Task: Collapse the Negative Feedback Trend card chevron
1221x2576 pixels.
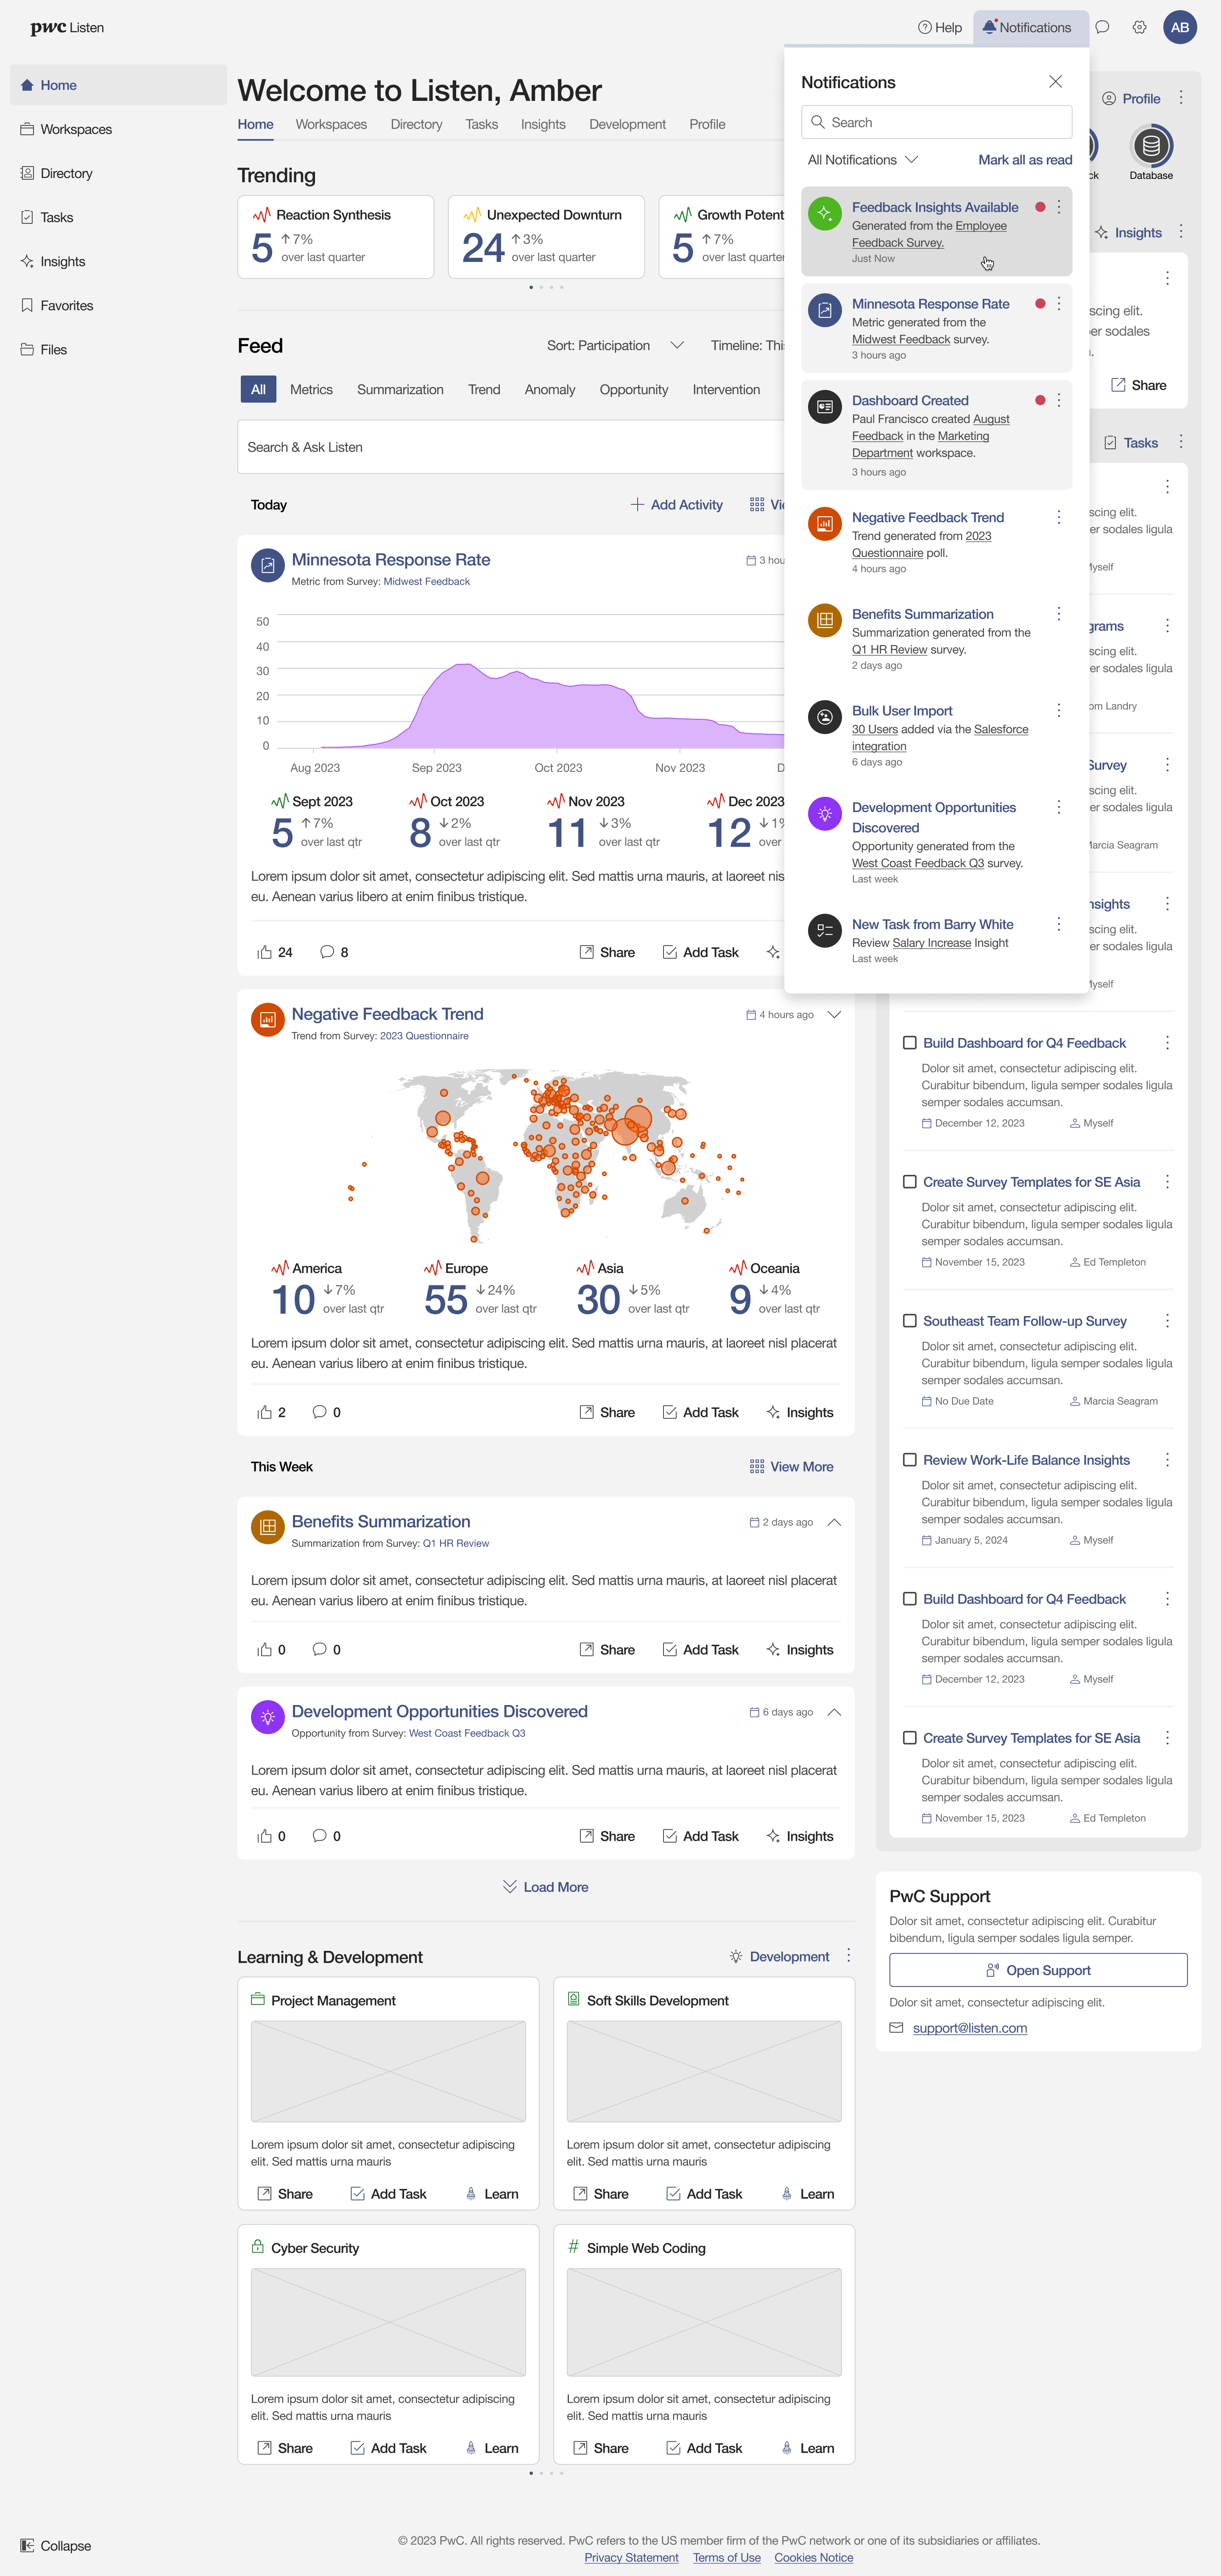Action: pyautogui.click(x=834, y=1014)
